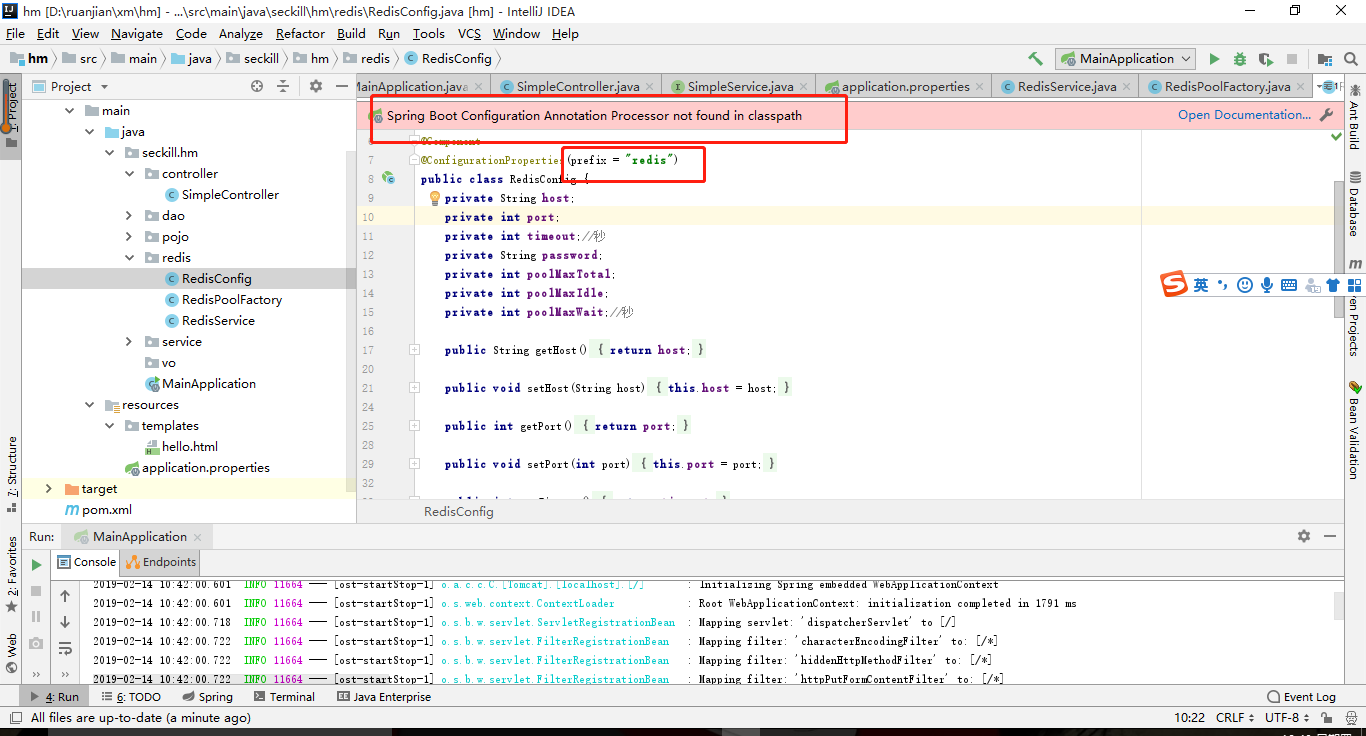Rerun MainApplication from the Run panel
This screenshot has width=1366, height=736.
37,565
